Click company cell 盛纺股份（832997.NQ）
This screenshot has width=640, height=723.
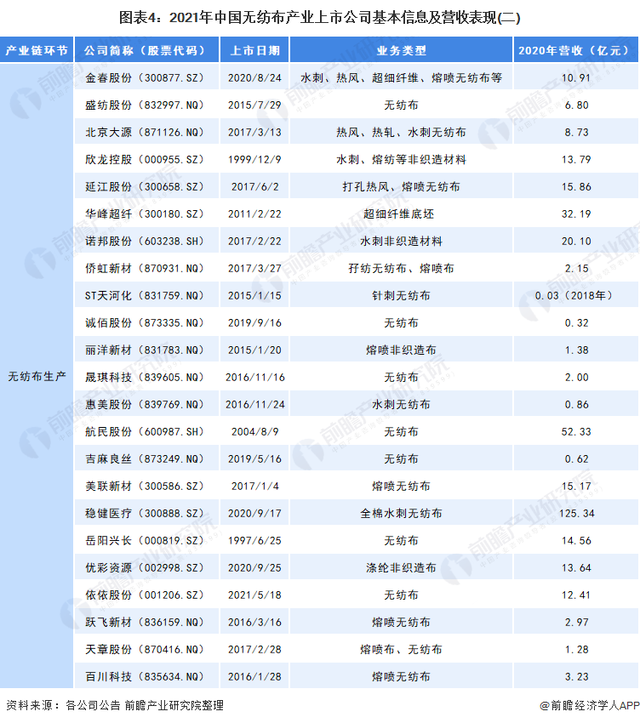145,105
